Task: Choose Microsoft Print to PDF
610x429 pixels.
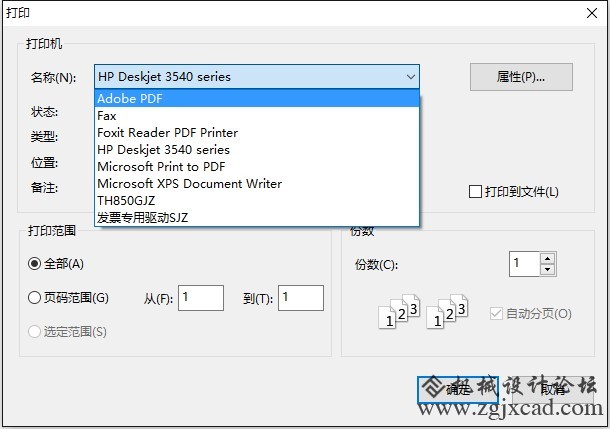Action: click(257, 166)
